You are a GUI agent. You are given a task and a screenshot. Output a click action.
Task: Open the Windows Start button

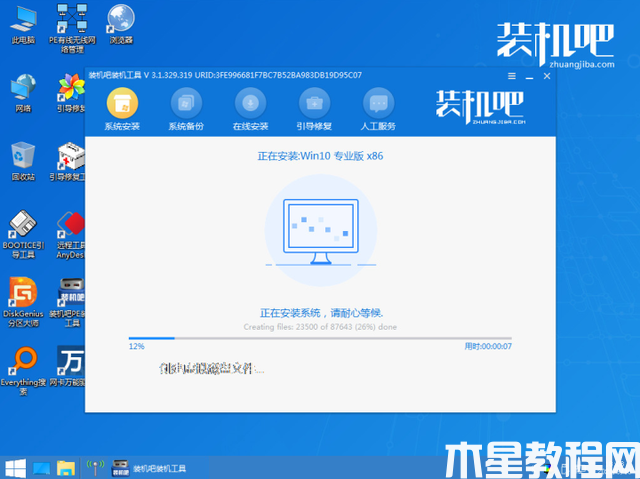(16, 468)
